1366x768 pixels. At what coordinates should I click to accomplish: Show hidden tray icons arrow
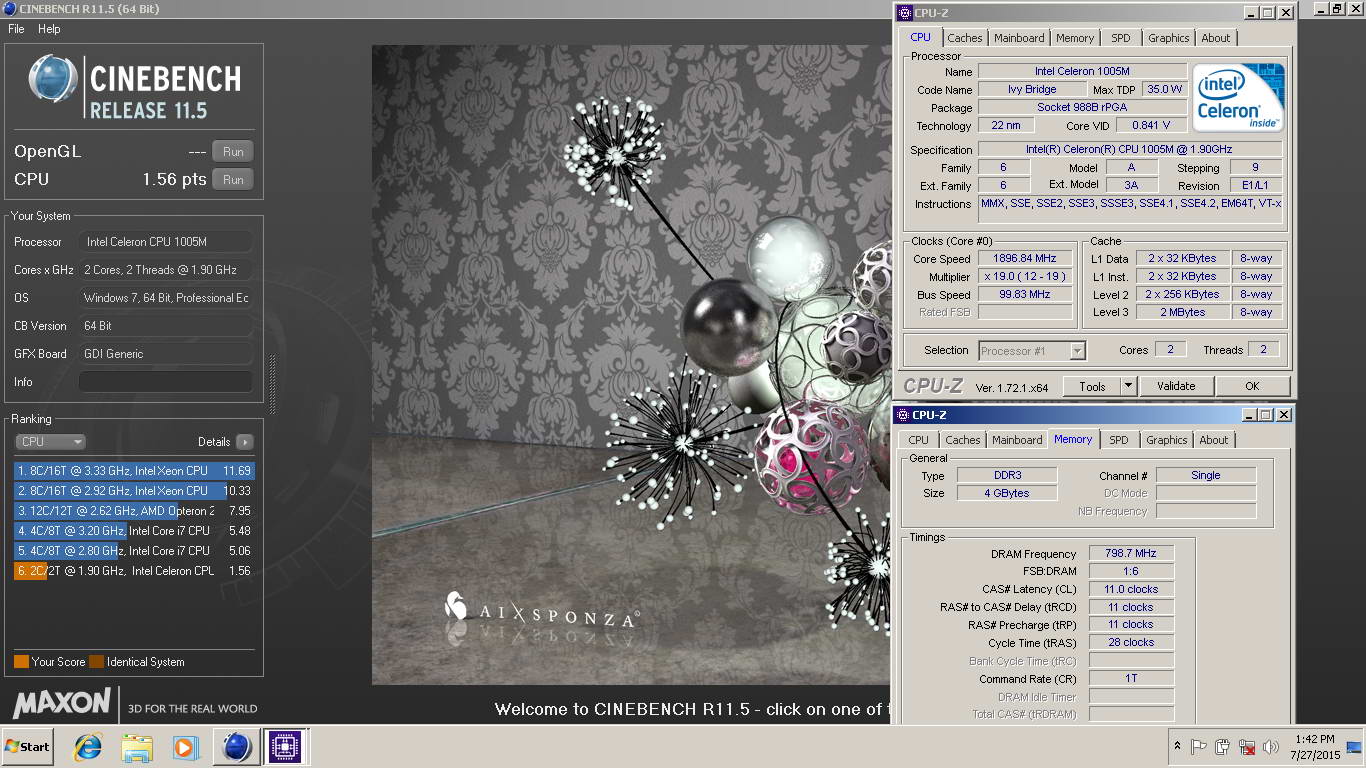[1177, 746]
